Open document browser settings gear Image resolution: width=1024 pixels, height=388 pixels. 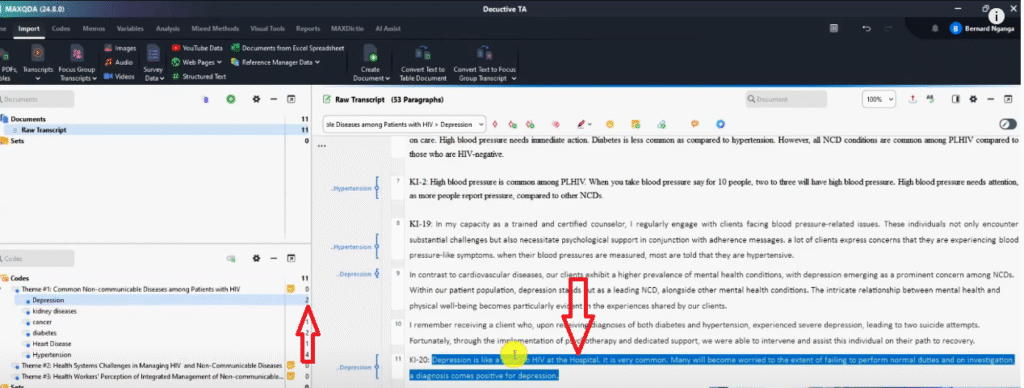[x=973, y=99]
